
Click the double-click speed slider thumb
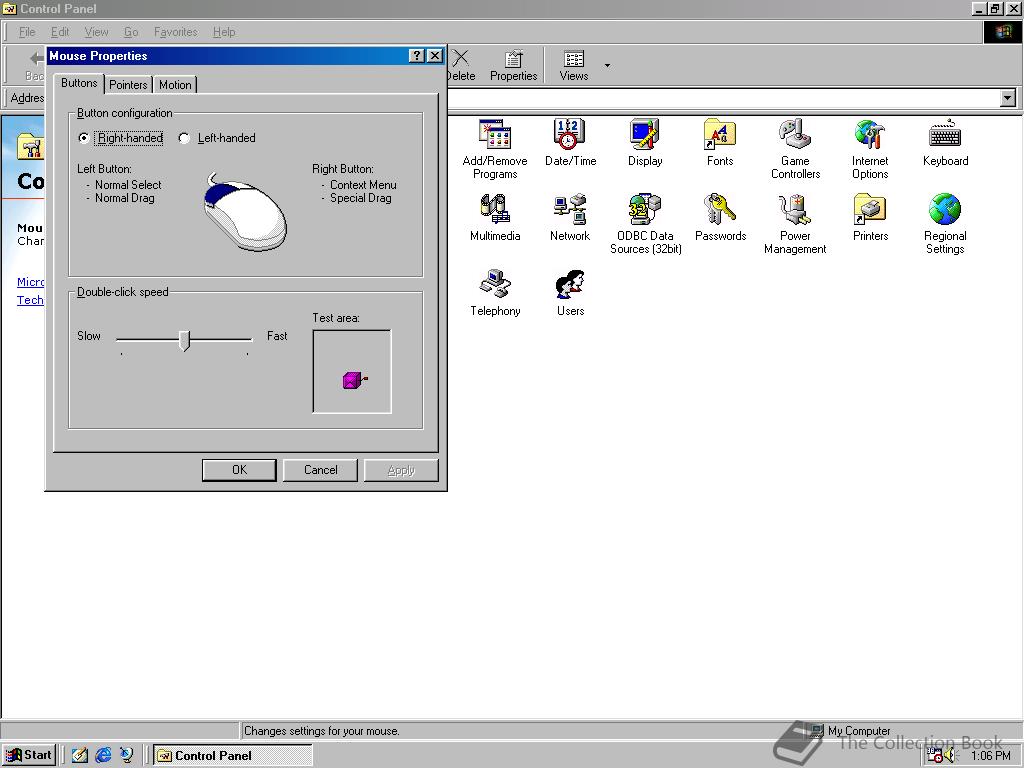tap(185, 340)
